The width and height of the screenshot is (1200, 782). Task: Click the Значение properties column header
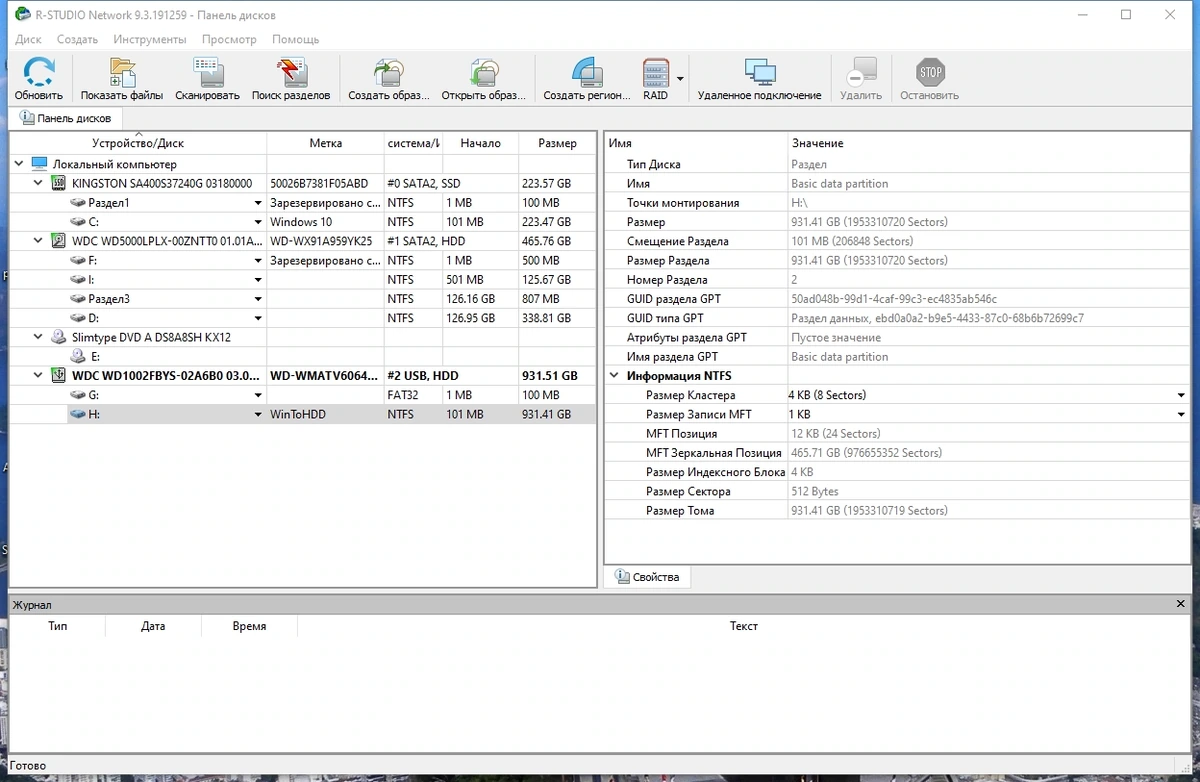tap(990, 143)
